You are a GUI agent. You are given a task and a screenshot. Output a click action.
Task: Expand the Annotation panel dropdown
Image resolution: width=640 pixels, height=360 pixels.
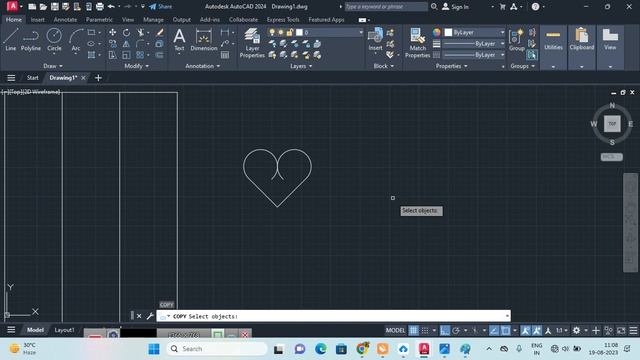pyautogui.click(x=203, y=66)
